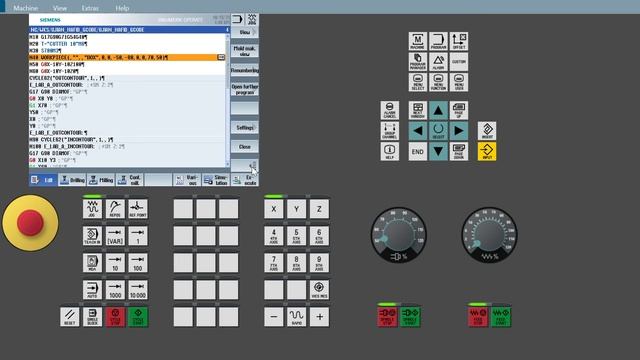640x360 pixels.
Task: Open the Machine menu in the menu bar
Action: [x=26, y=8]
